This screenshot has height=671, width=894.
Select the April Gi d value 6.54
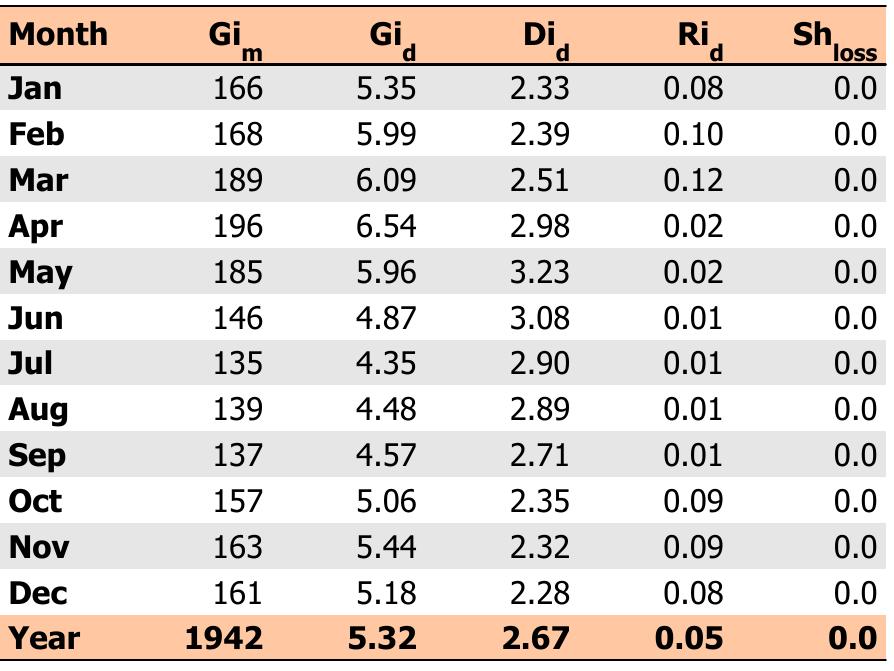[386, 226]
